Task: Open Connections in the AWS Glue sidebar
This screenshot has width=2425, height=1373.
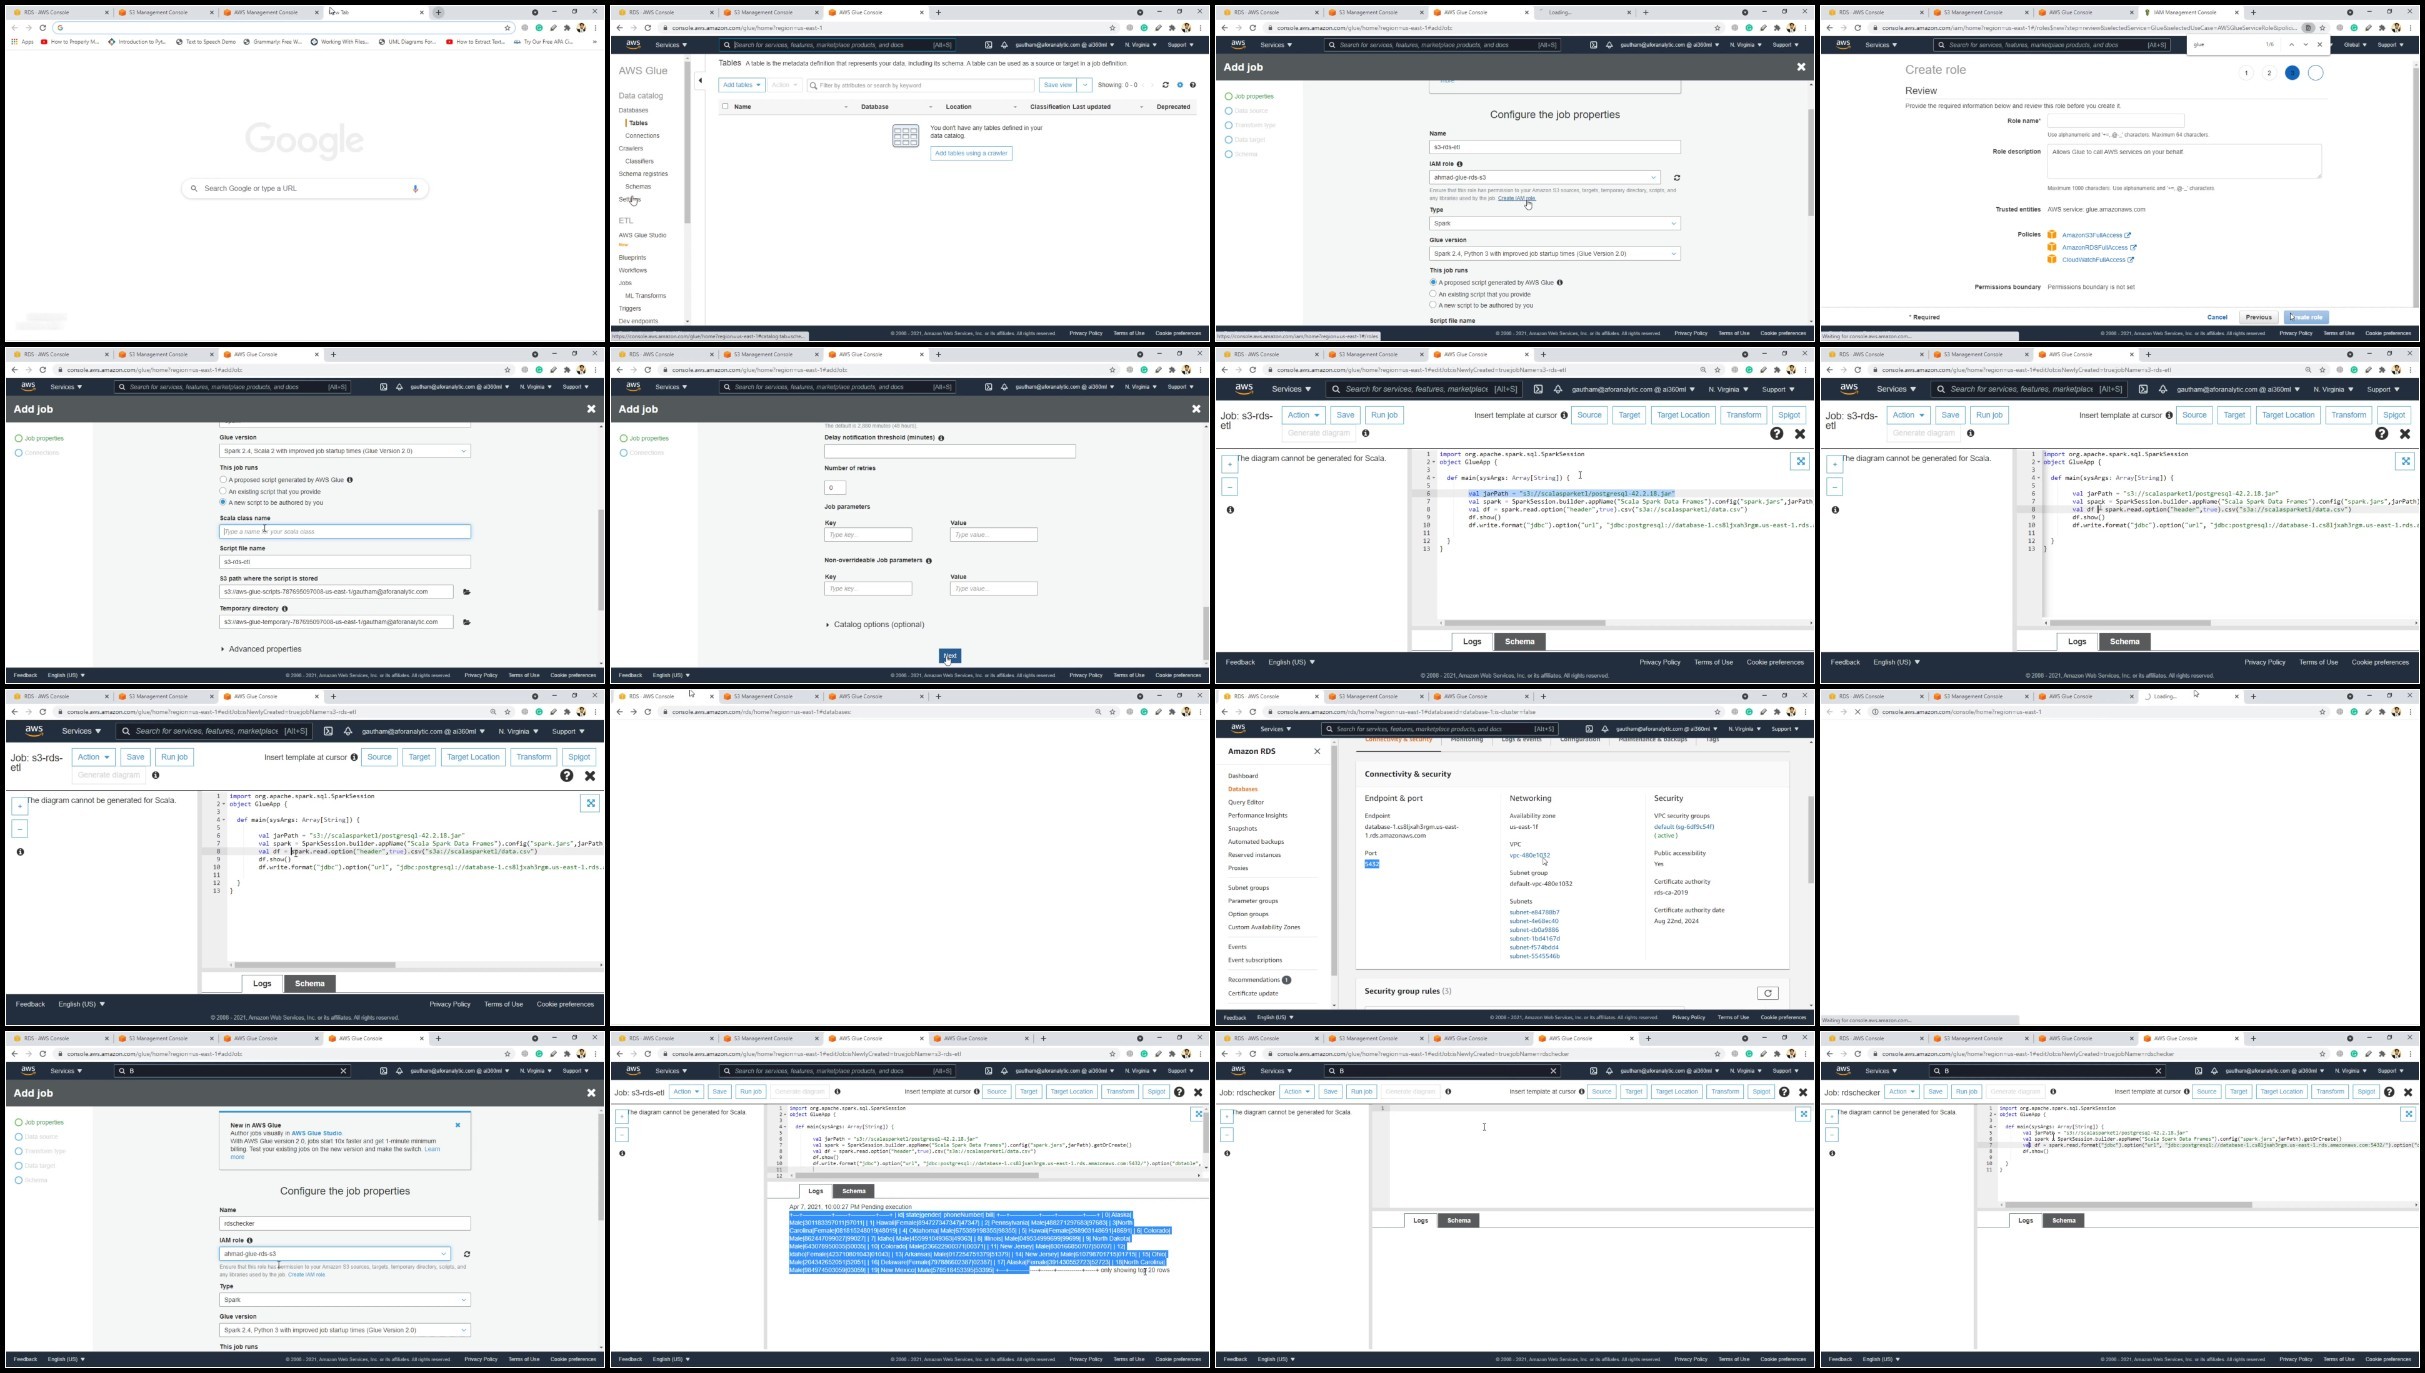Action: coord(642,136)
